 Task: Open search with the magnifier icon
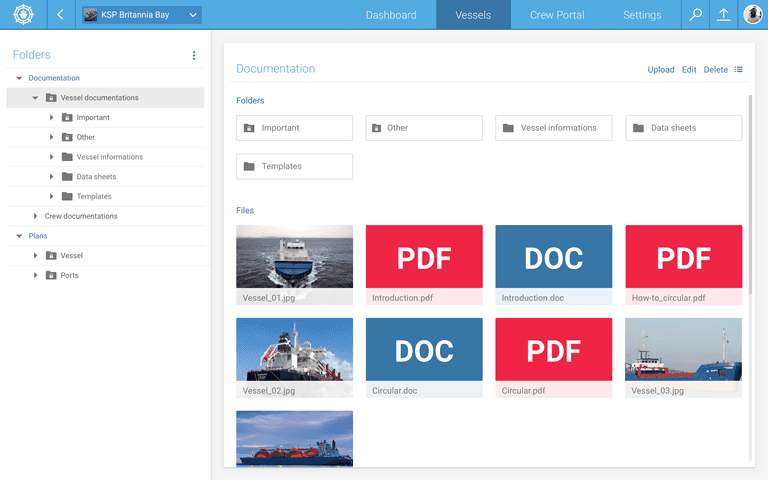click(x=696, y=15)
